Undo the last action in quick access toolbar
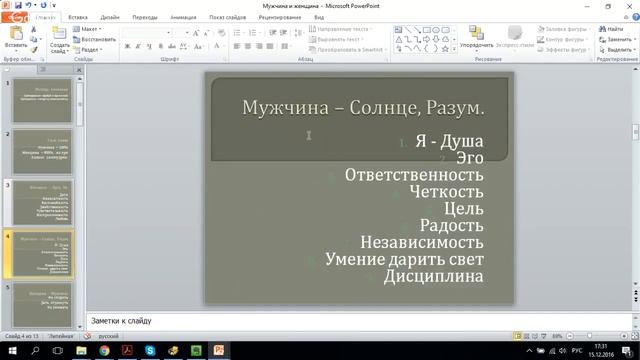Image resolution: width=640 pixels, height=360 pixels. [x=28, y=6]
